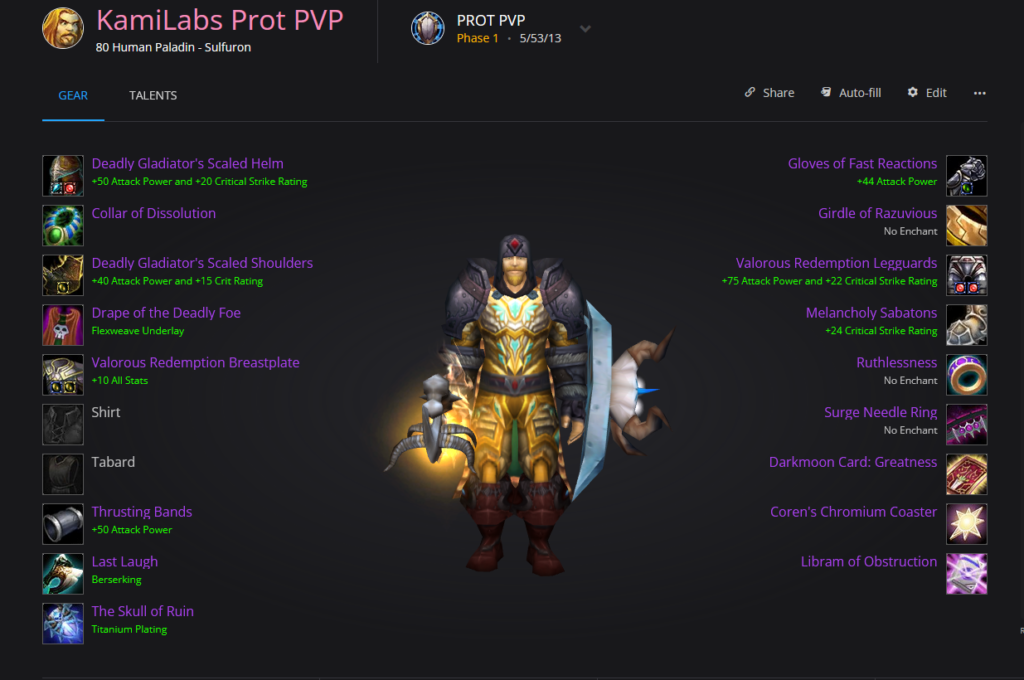Select the GEAR tab
Image resolution: width=1024 pixels, height=680 pixels.
coord(73,95)
